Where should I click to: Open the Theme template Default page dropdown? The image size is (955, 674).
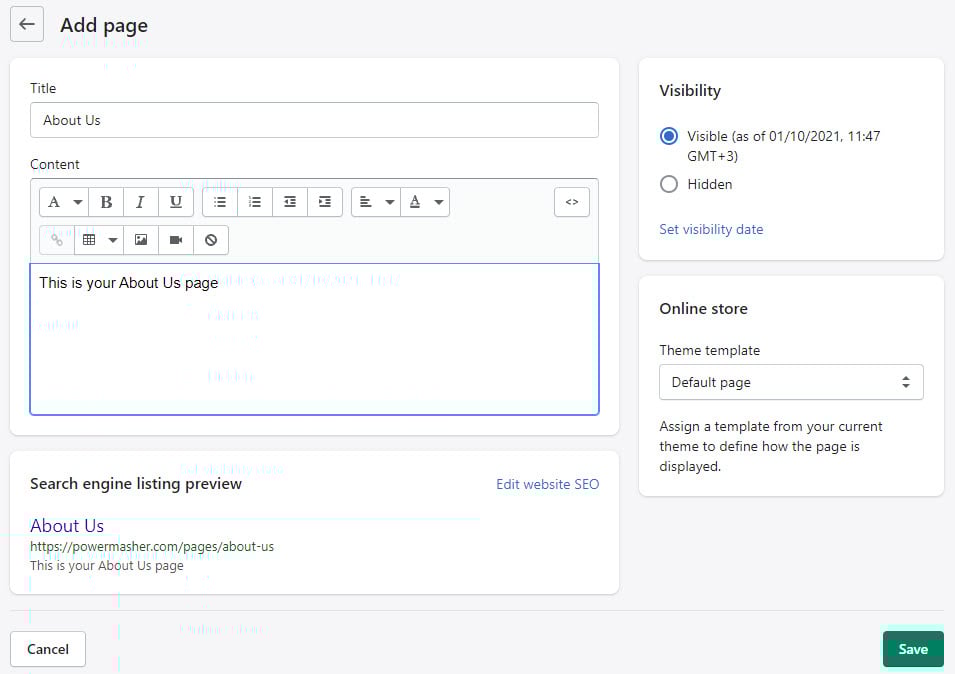(791, 382)
